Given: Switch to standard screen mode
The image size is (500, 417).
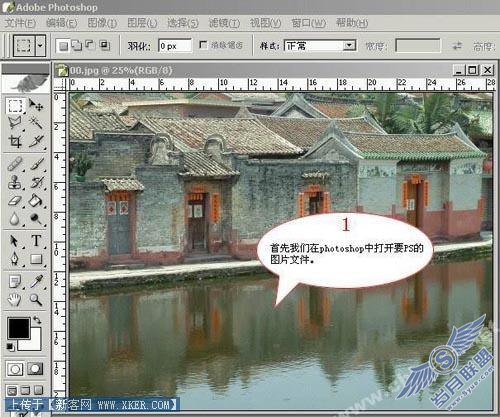Looking at the screenshot, I should tap(12, 390).
